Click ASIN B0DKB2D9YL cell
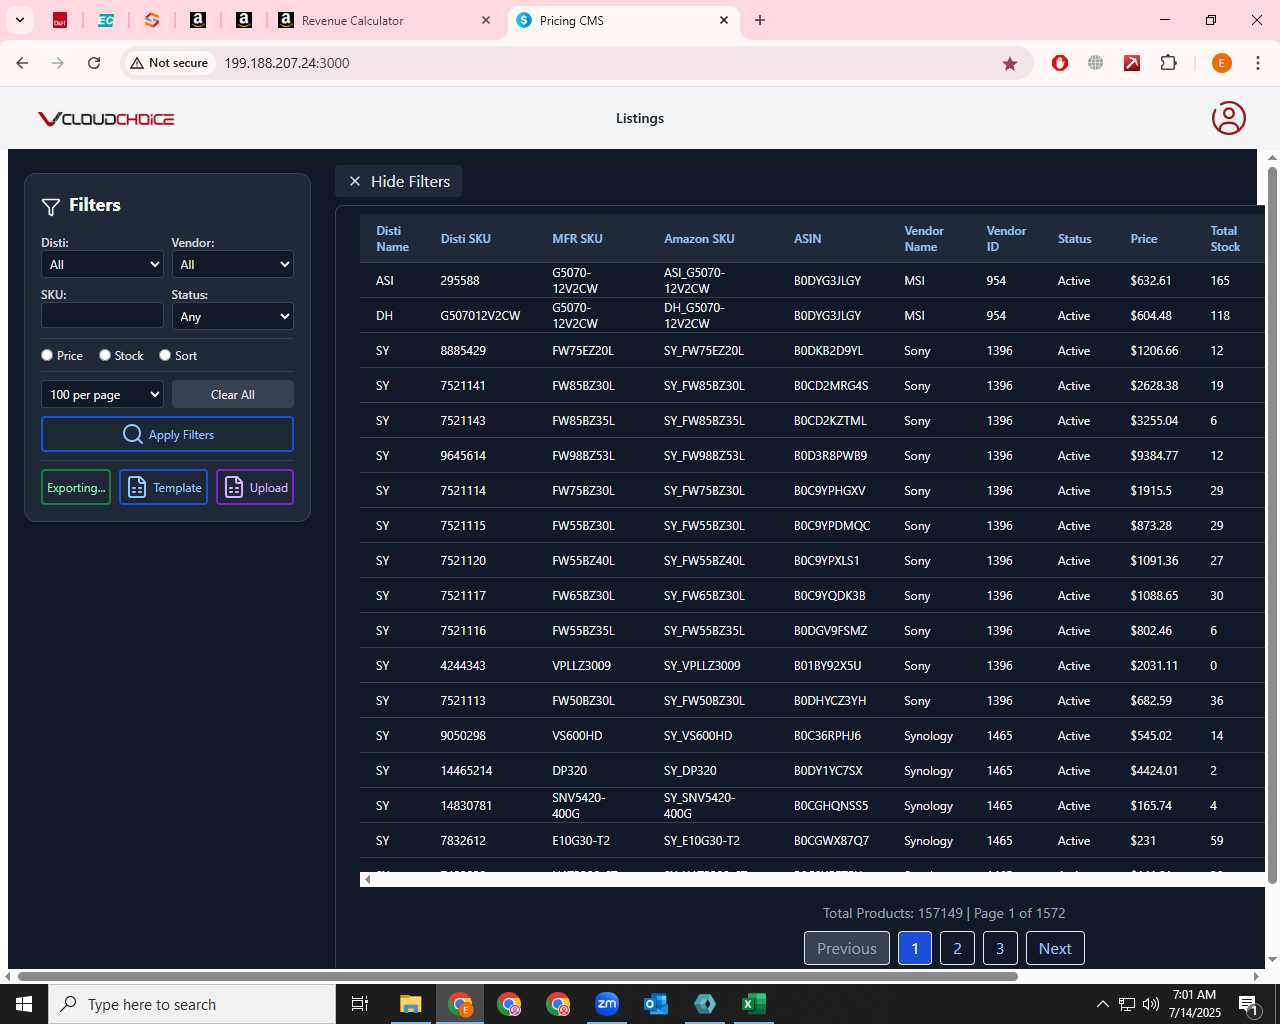The image size is (1280, 1024). (x=828, y=351)
